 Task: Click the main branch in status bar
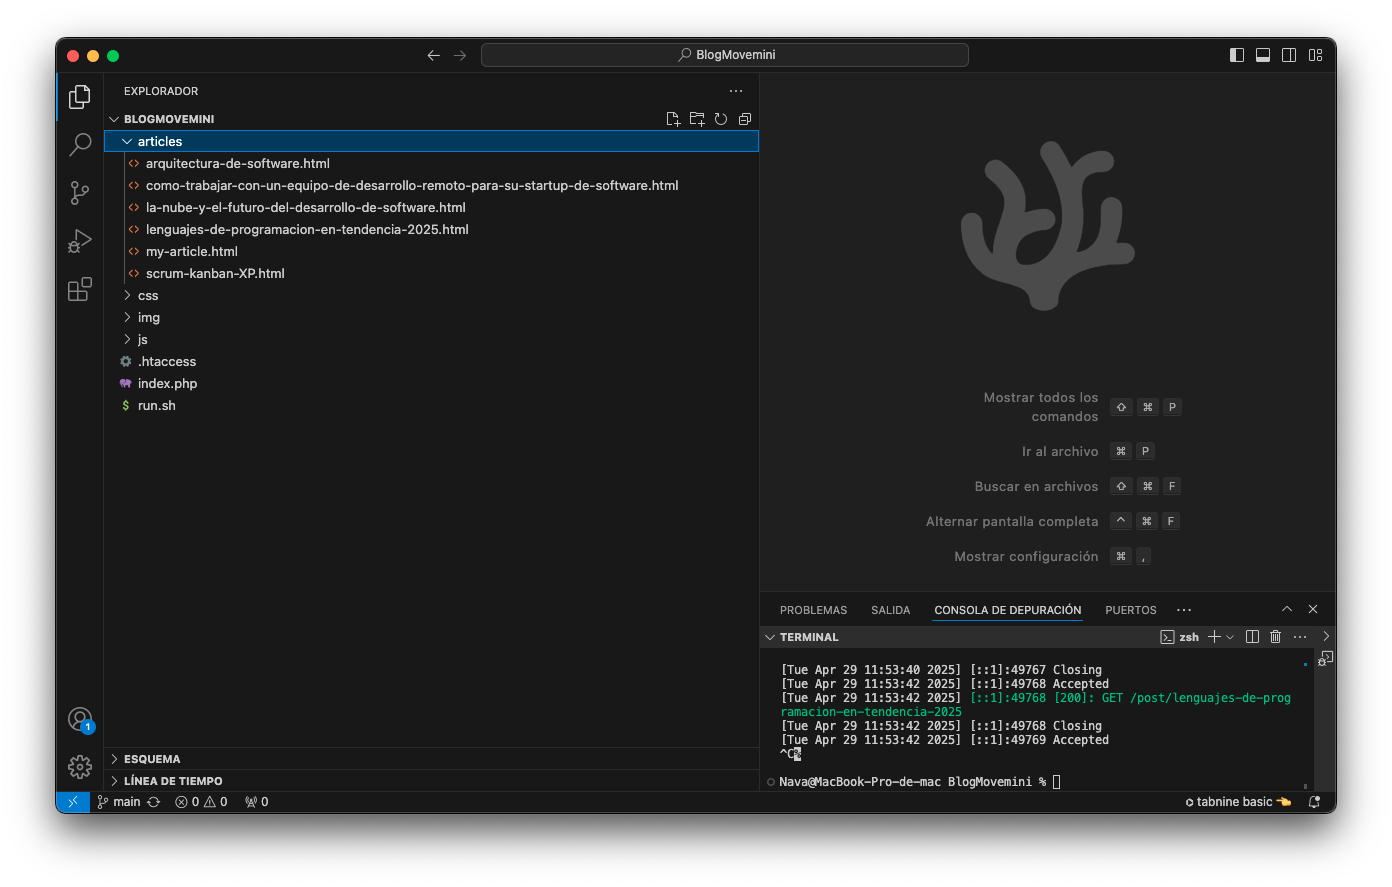click(x=119, y=802)
